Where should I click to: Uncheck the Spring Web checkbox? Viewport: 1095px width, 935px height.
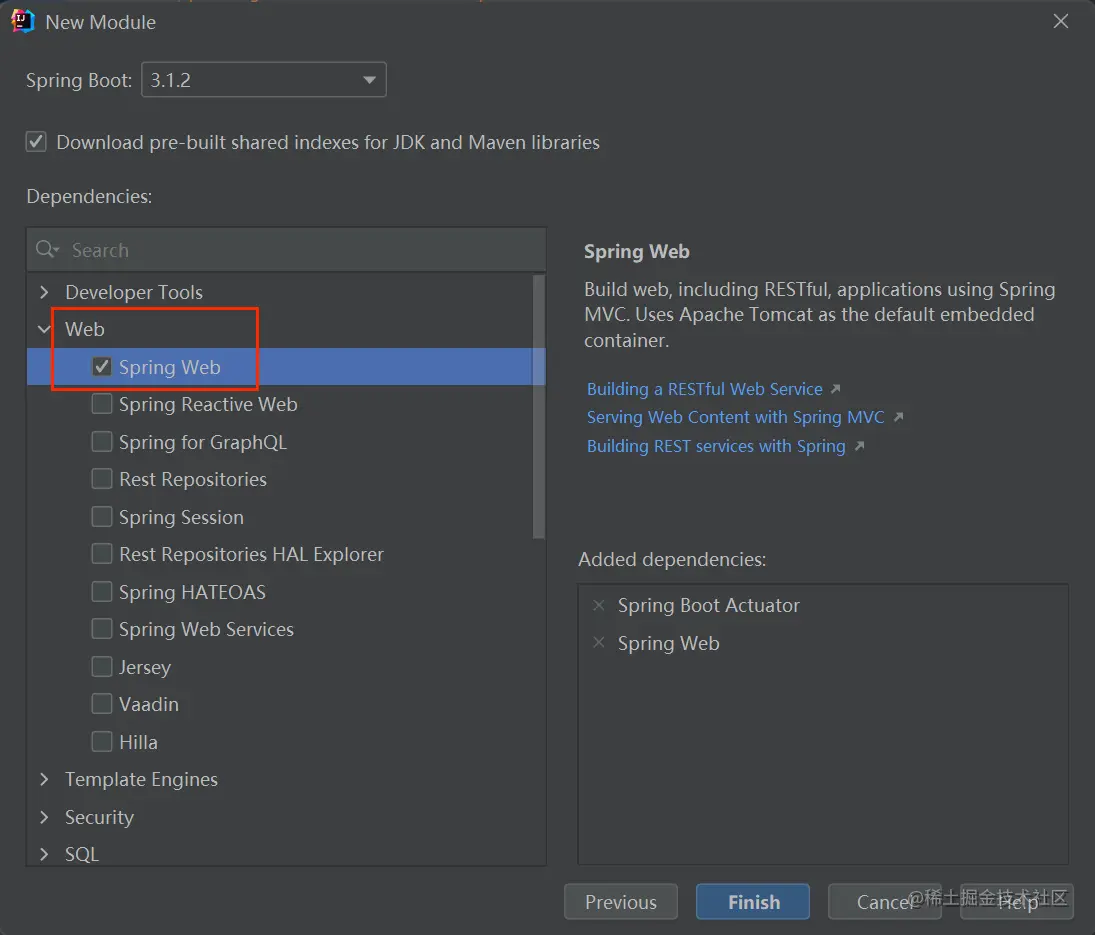[102, 367]
